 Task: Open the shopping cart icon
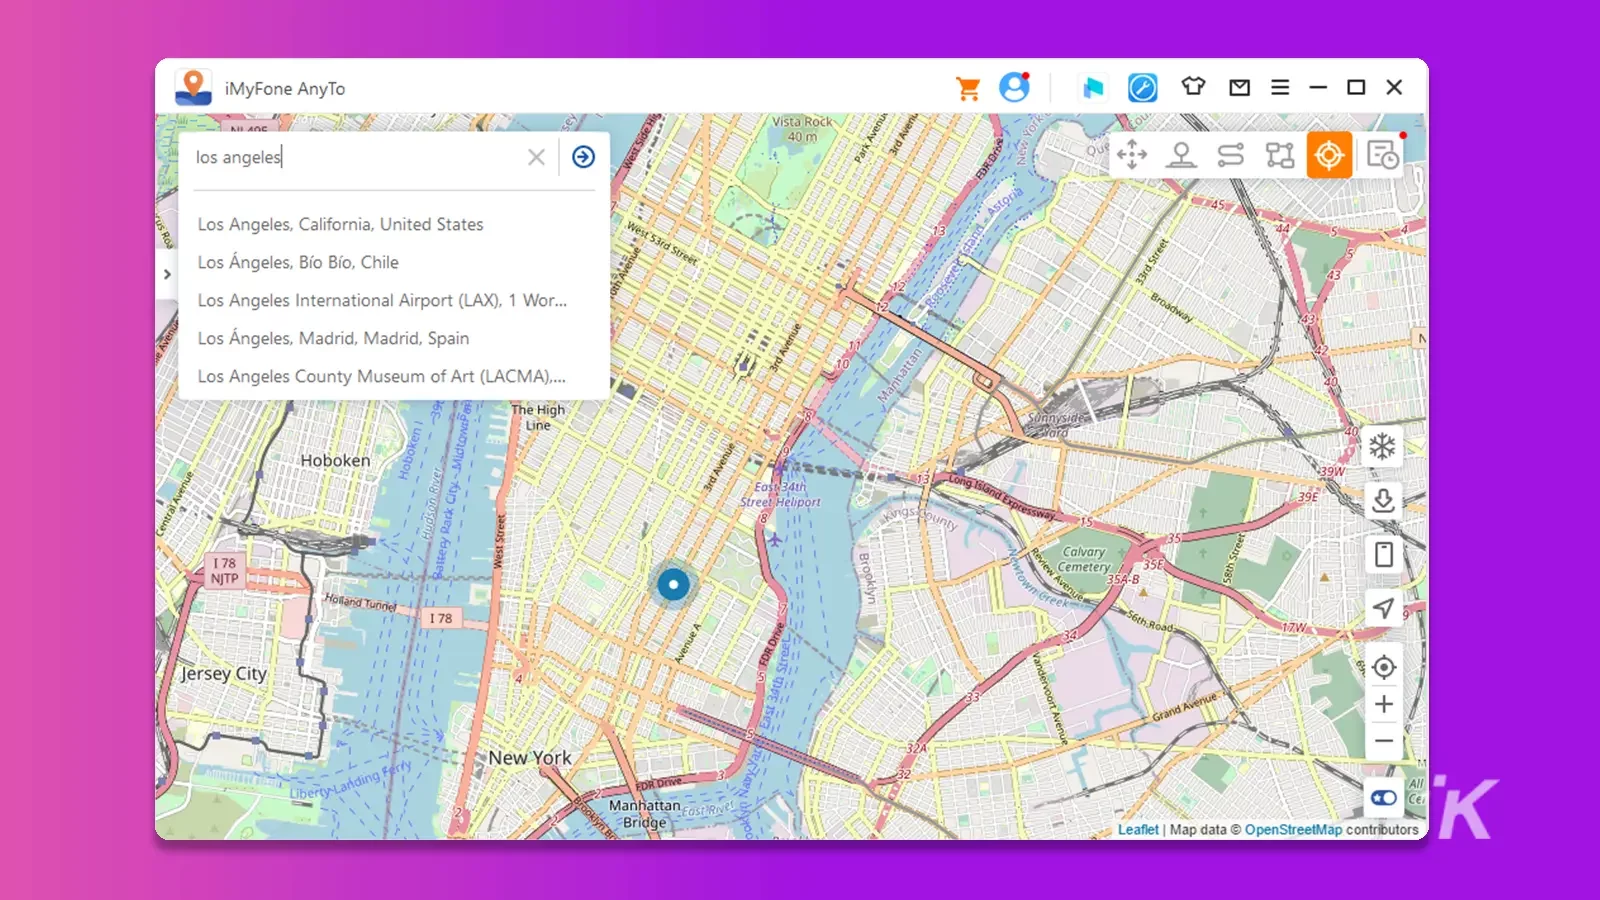967,88
